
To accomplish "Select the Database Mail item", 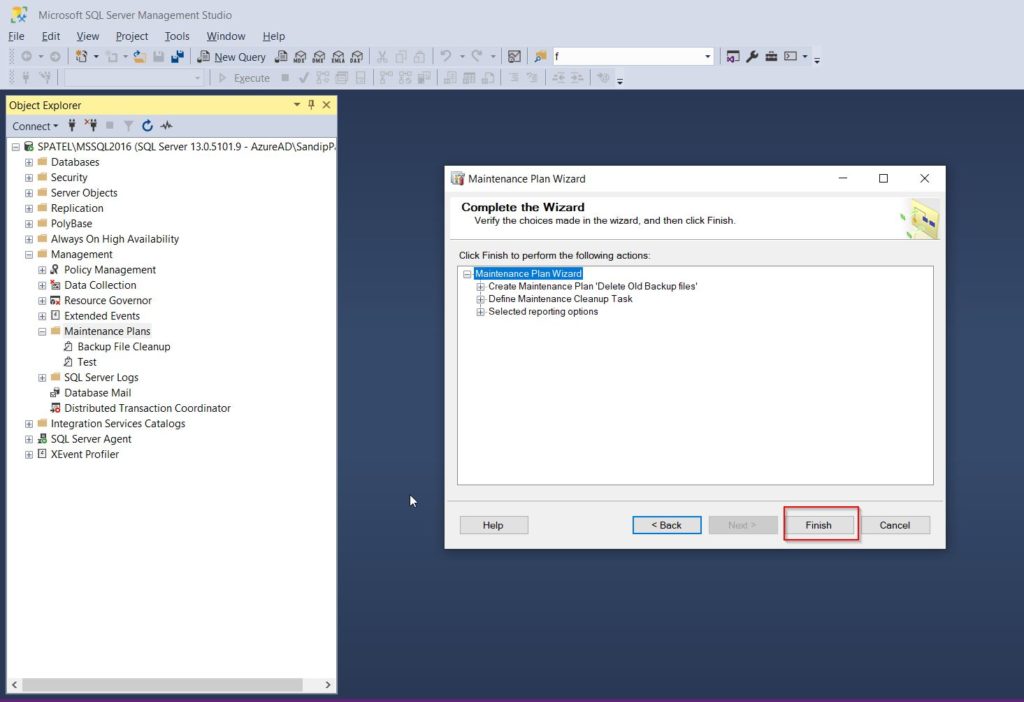I will (97, 393).
